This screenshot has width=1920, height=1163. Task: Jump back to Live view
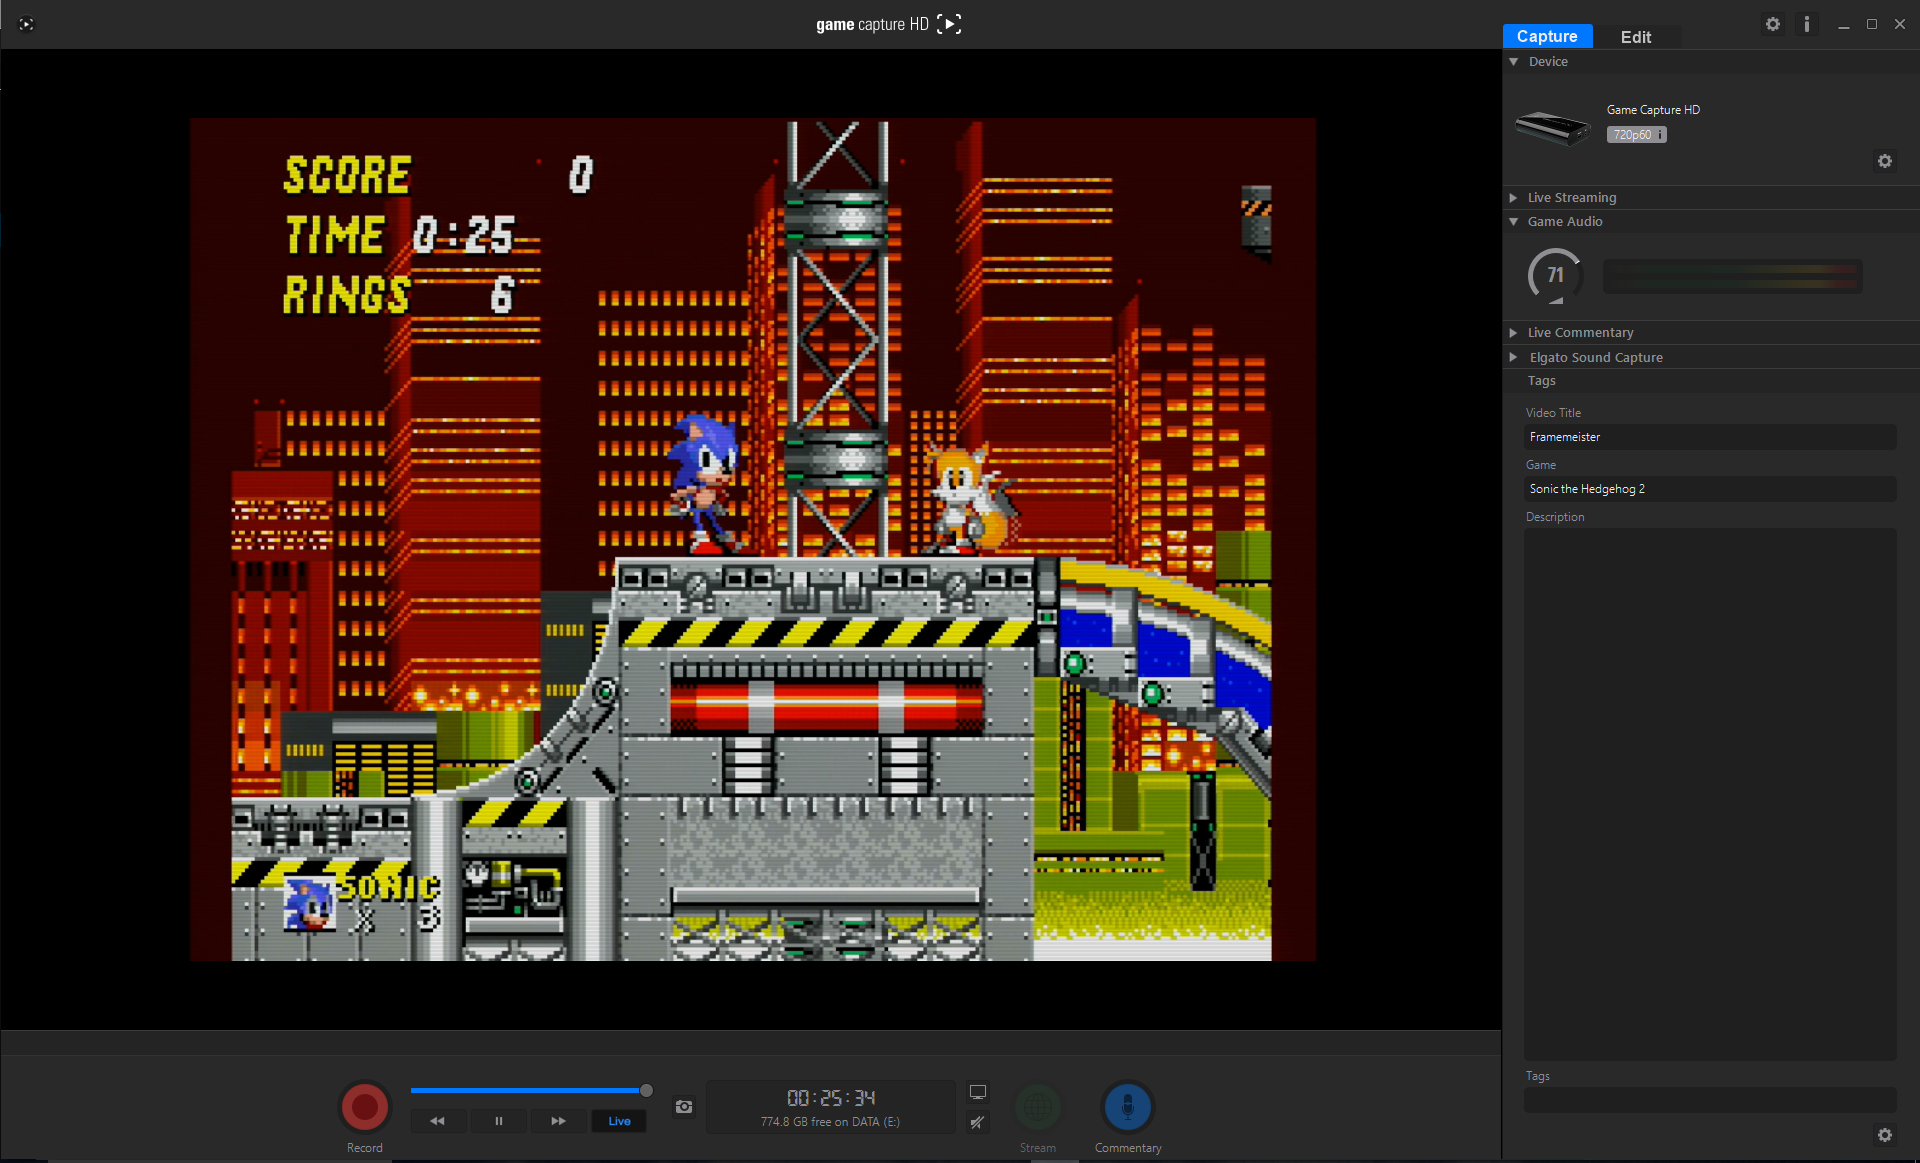[619, 1121]
